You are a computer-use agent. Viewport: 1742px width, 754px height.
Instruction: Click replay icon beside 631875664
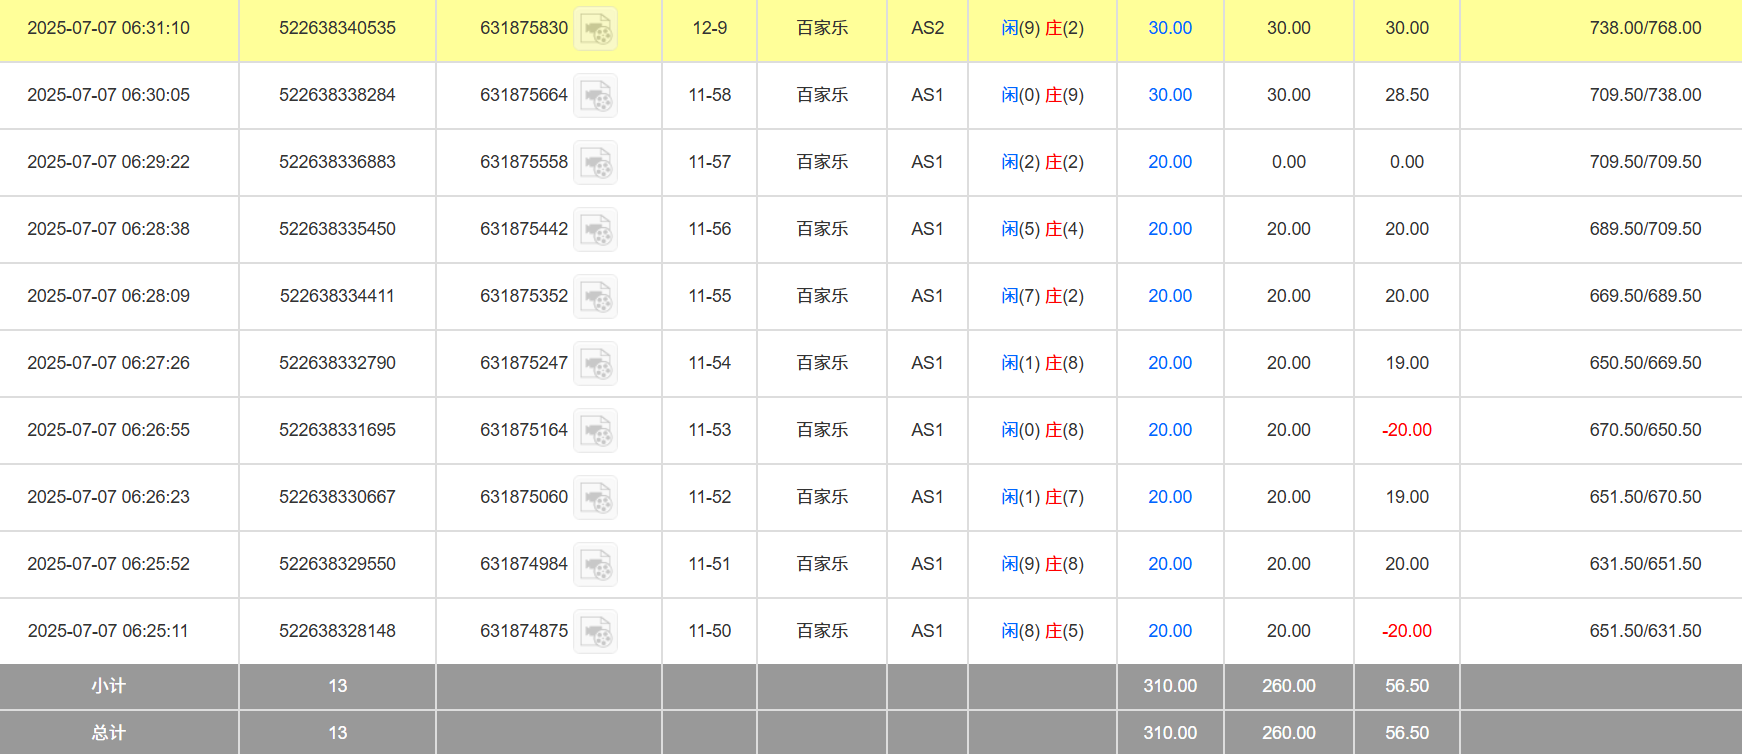595,96
